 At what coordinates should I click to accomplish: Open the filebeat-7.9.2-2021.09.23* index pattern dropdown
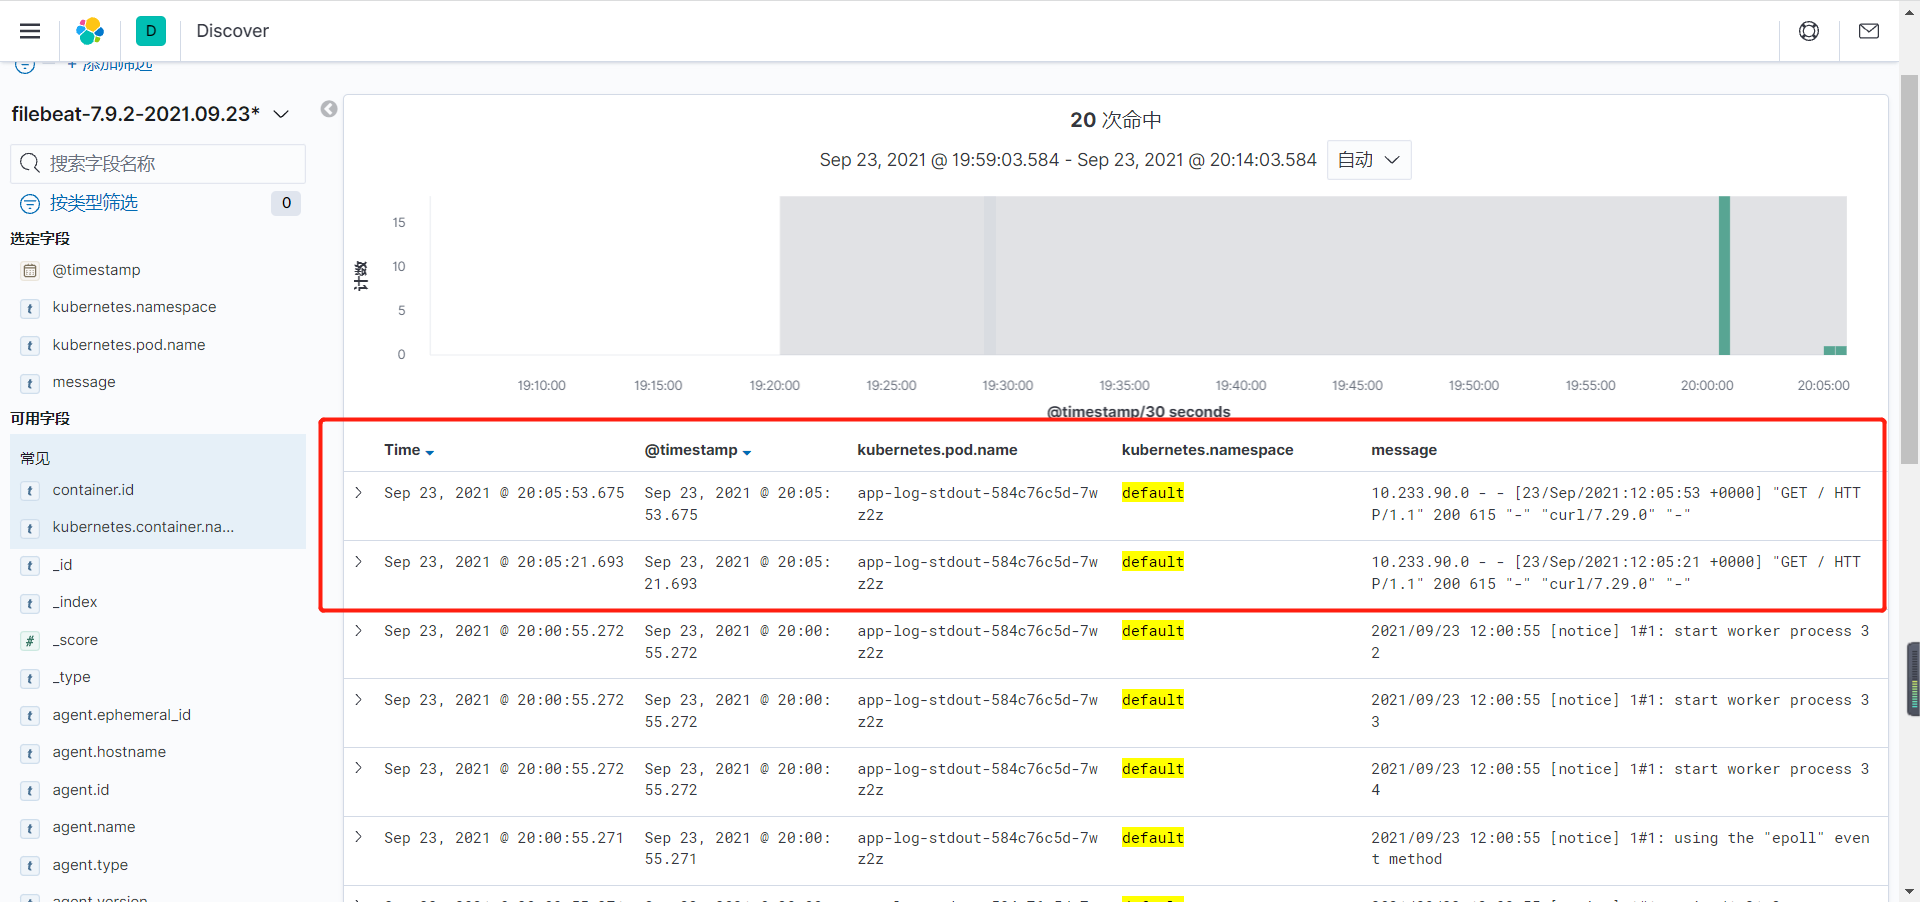[x=150, y=114]
